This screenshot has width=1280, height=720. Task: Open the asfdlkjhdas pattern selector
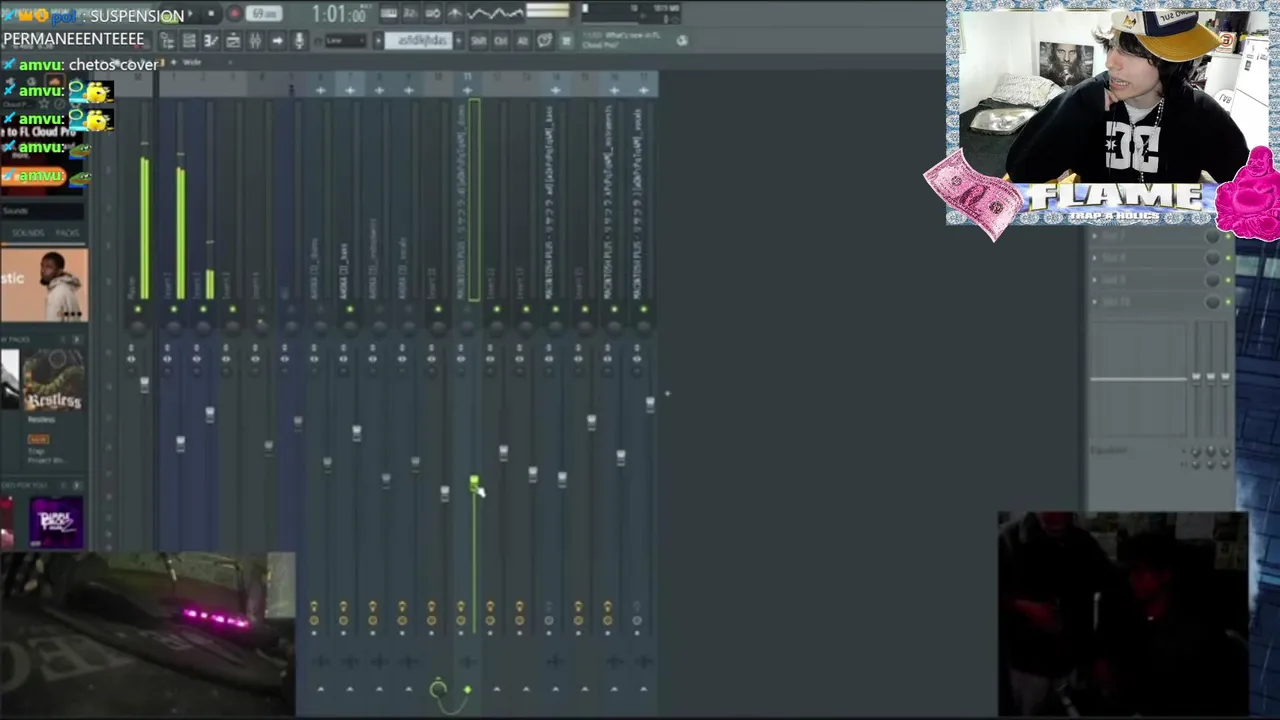tap(418, 40)
